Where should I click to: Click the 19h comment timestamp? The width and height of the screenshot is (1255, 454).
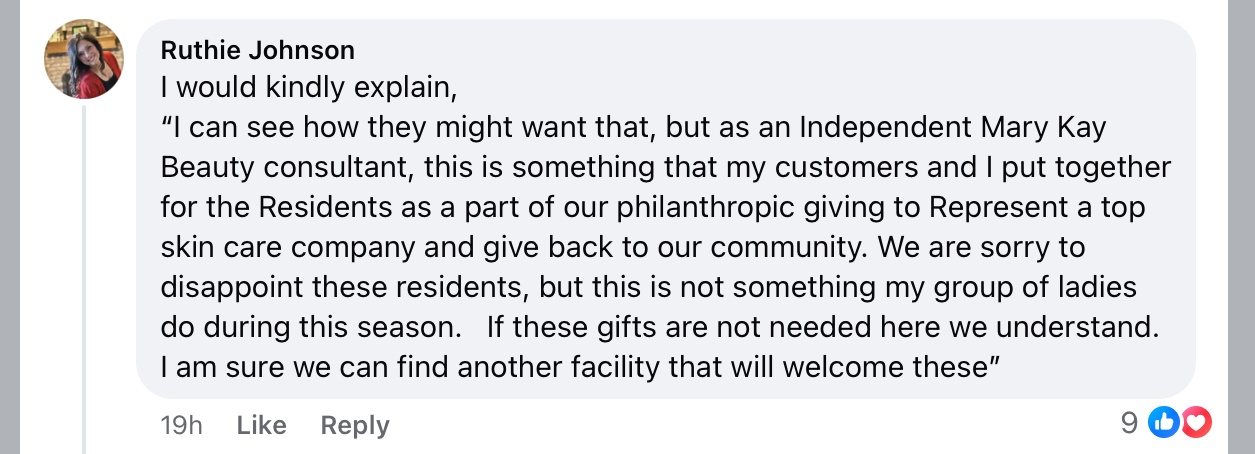181,425
